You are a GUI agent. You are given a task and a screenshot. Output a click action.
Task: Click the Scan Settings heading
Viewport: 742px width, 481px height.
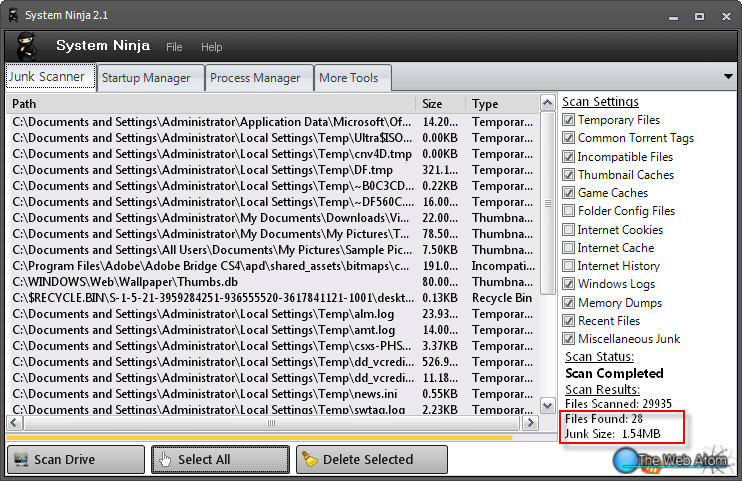600,102
